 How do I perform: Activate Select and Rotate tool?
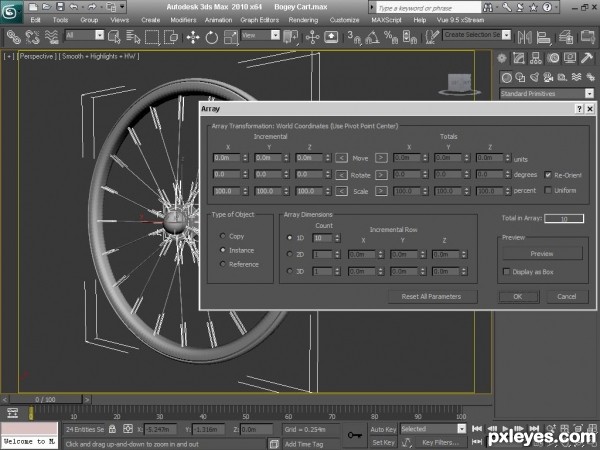pos(212,37)
